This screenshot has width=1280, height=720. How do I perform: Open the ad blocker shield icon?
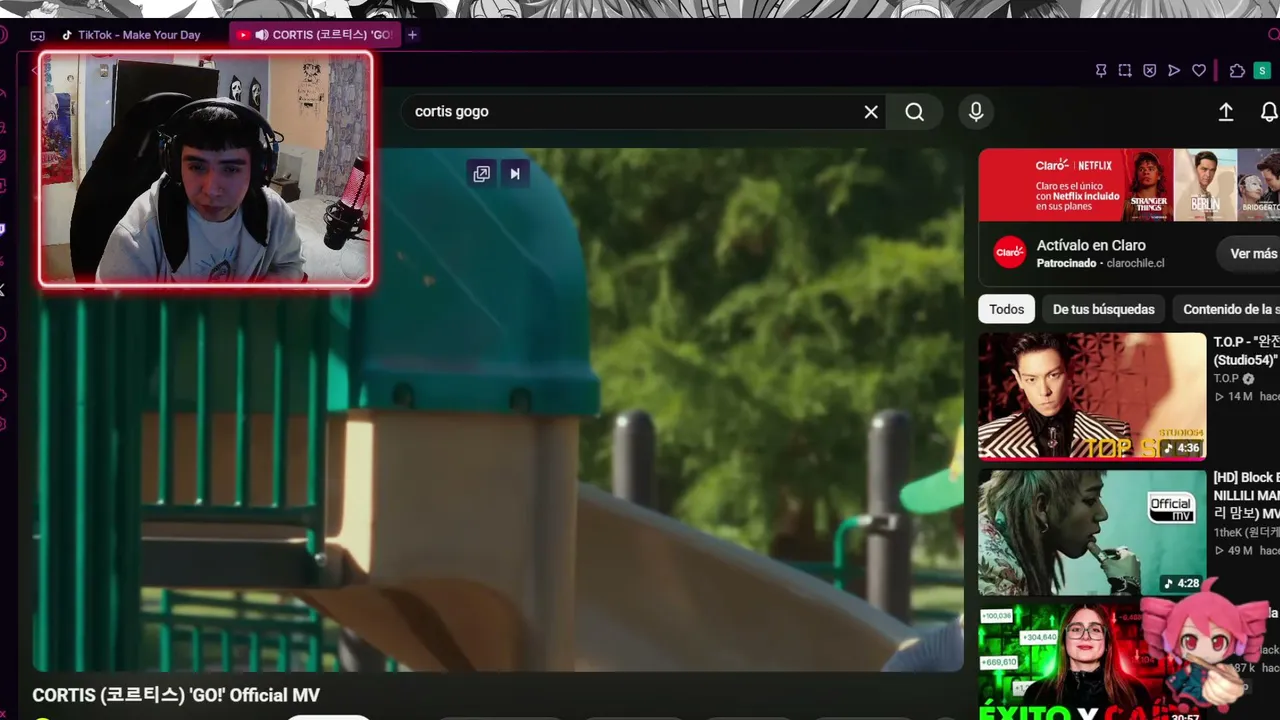point(1149,71)
